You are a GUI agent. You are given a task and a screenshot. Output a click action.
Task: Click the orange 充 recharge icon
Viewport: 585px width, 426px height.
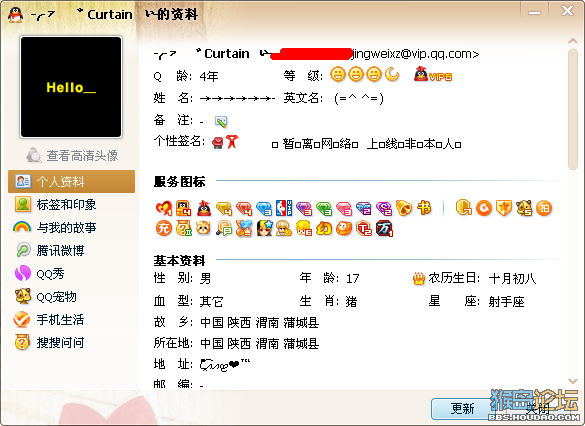(164, 228)
